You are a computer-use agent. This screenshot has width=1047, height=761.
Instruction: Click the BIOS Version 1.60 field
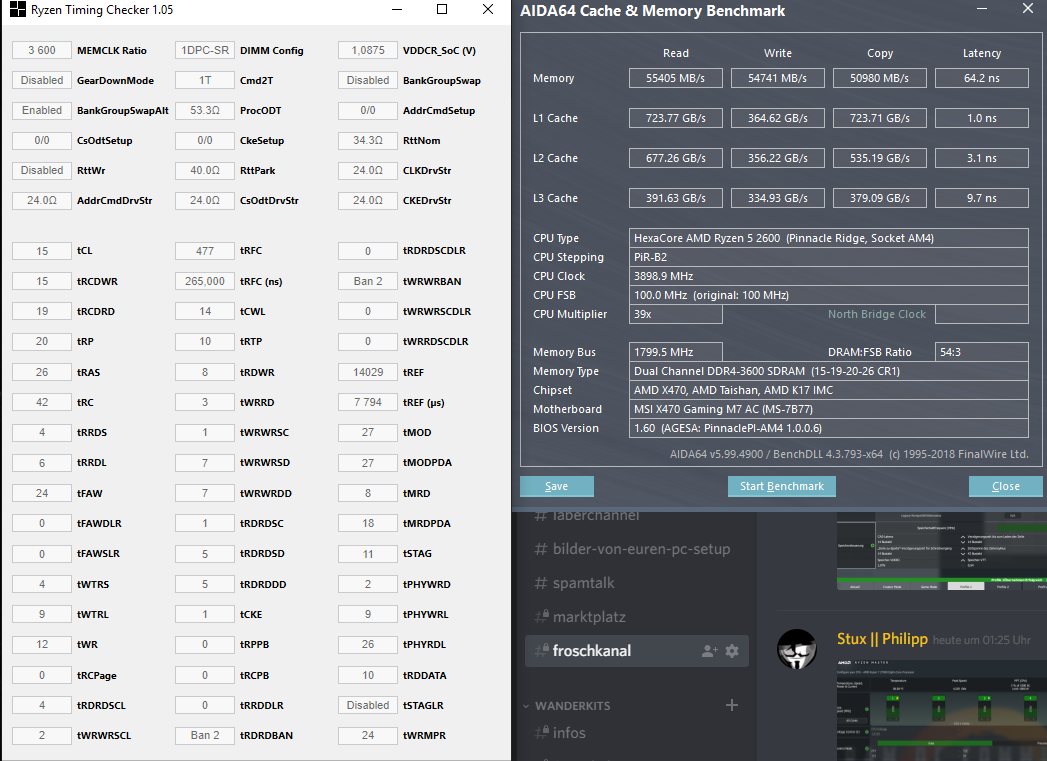coord(829,428)
